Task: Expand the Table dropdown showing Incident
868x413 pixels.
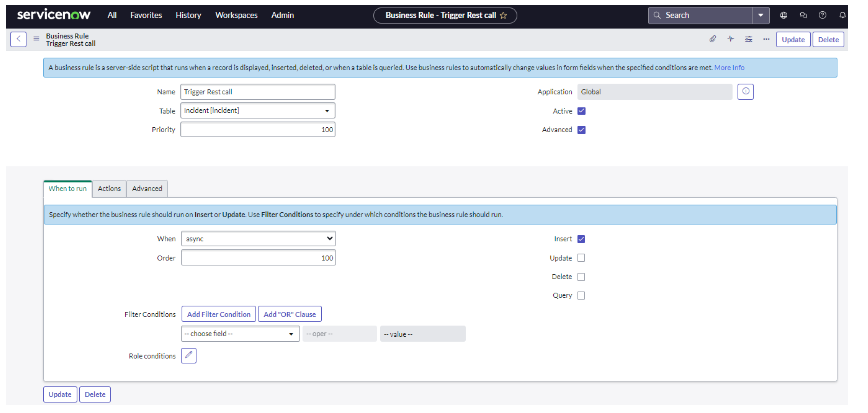Action: (x=258, y=110)
